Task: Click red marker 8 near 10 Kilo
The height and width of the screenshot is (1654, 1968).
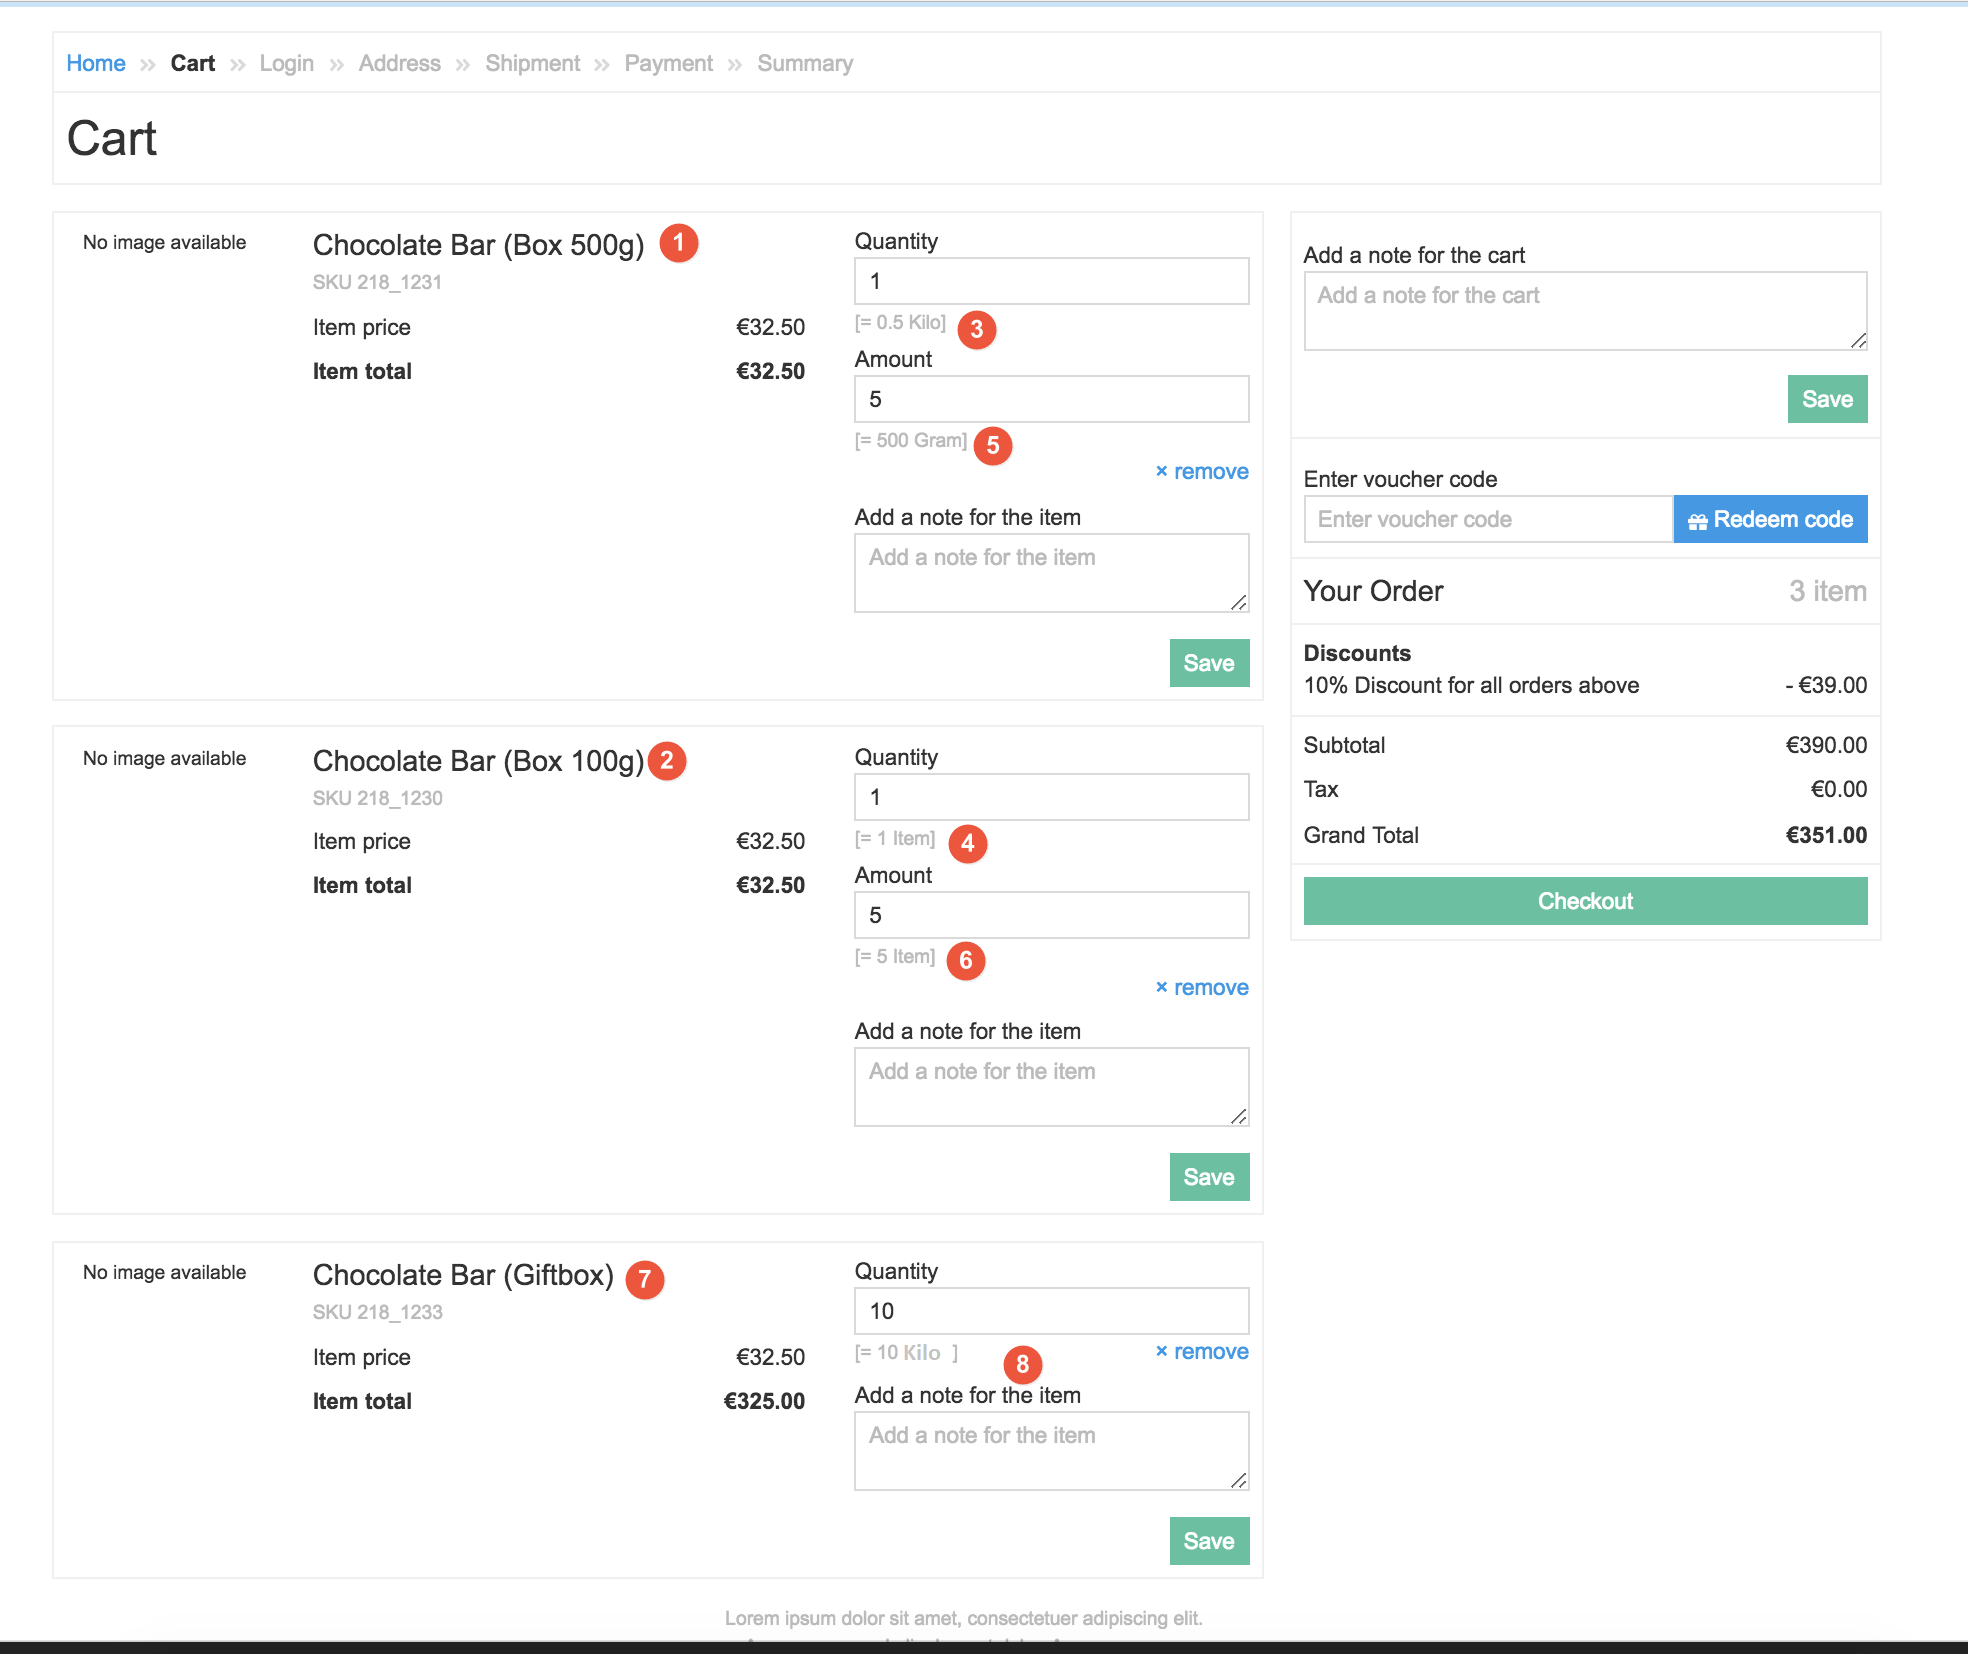Action: click(1022, 1364)
